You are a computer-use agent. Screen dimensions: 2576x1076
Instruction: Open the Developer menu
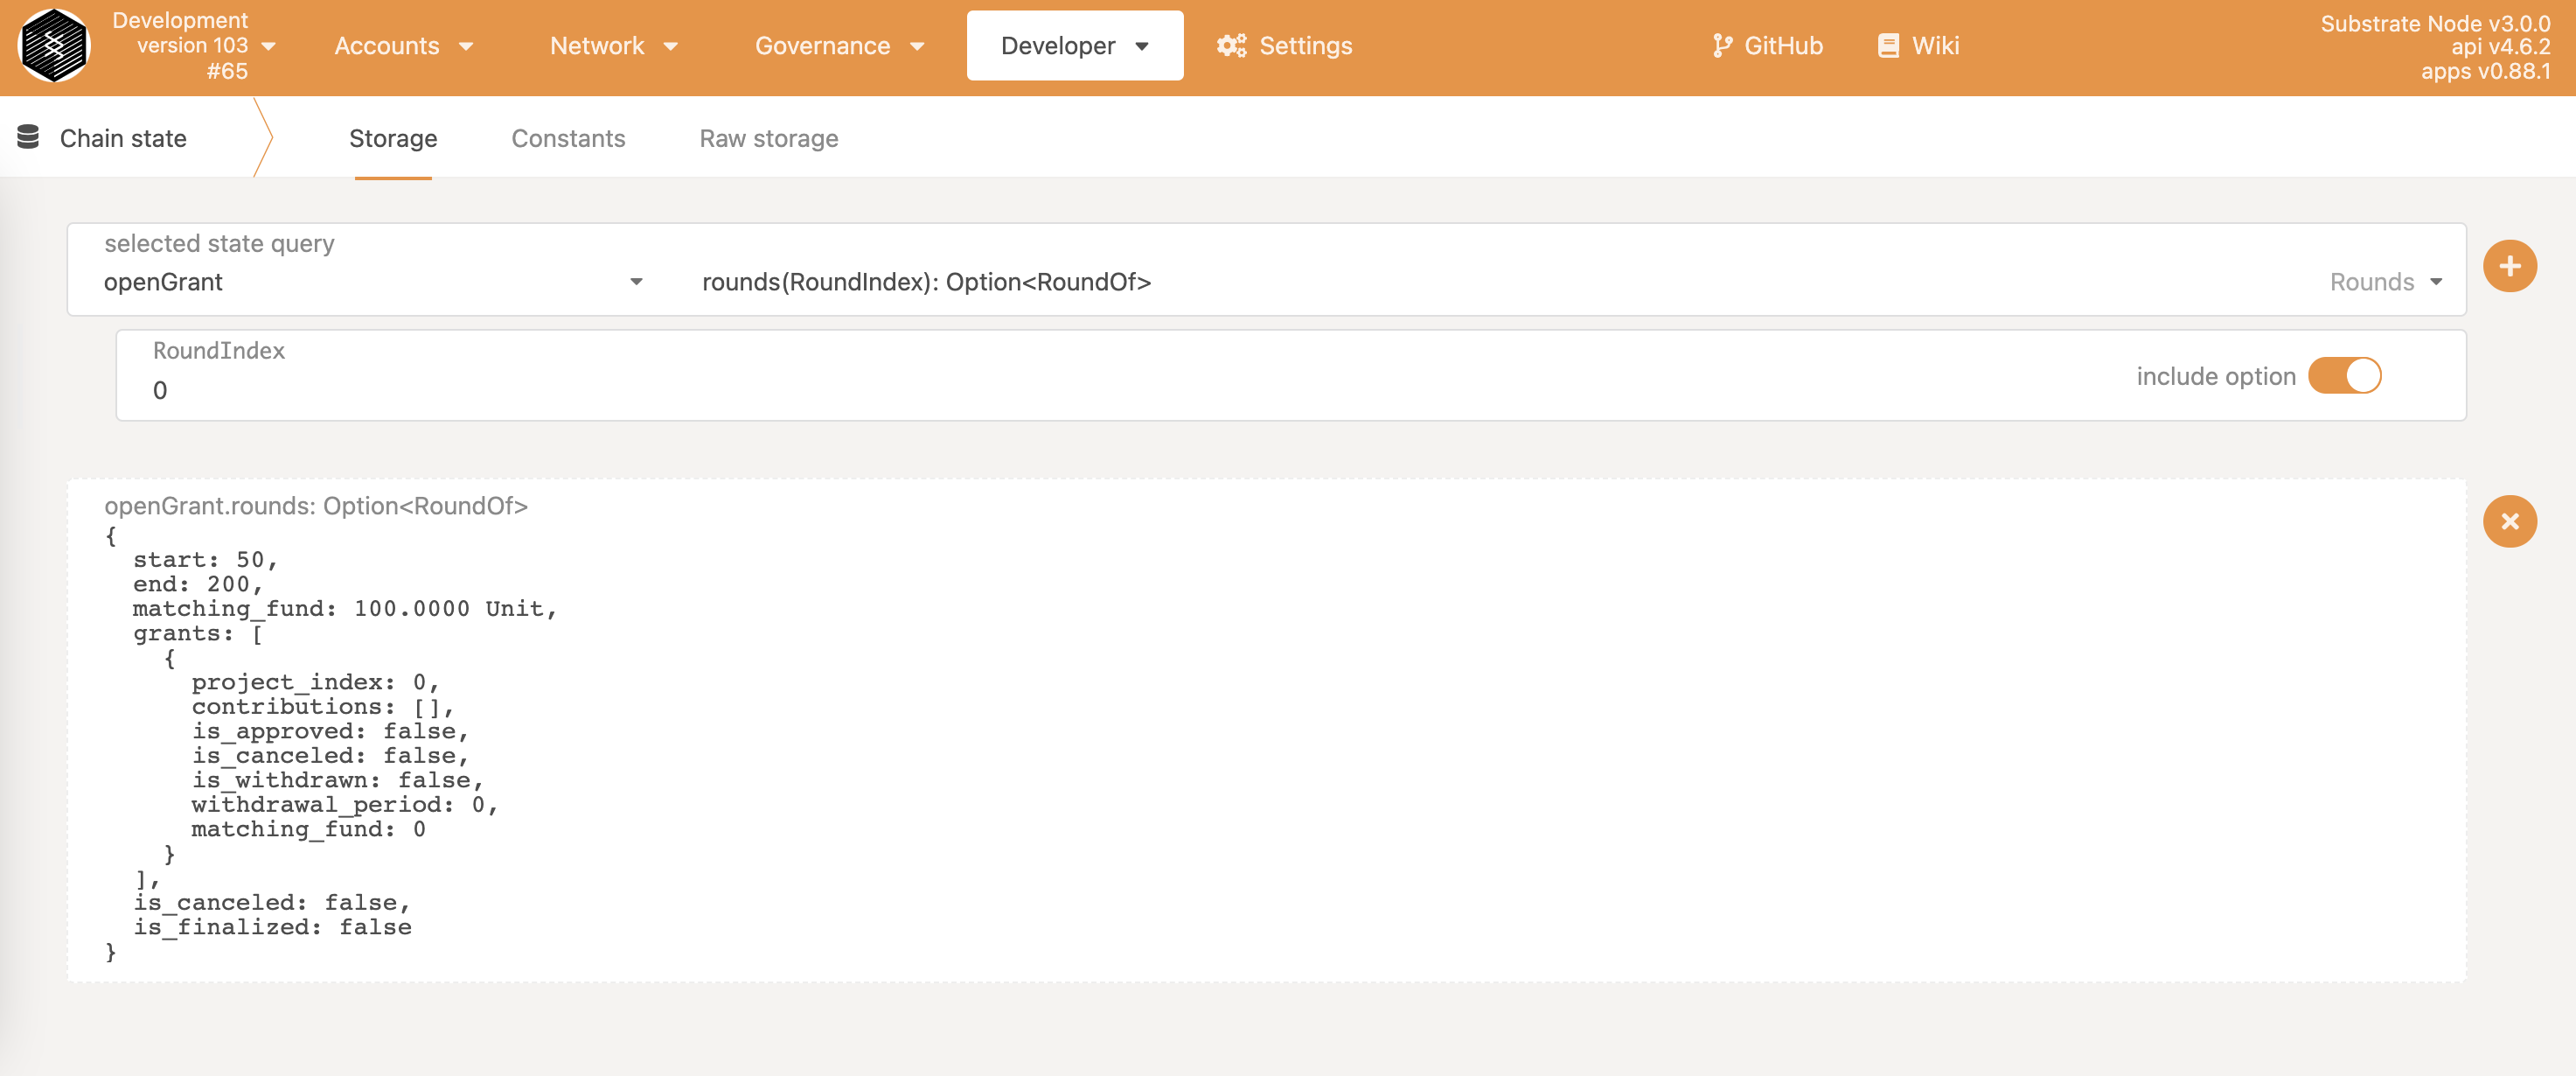coord(1074,46)
